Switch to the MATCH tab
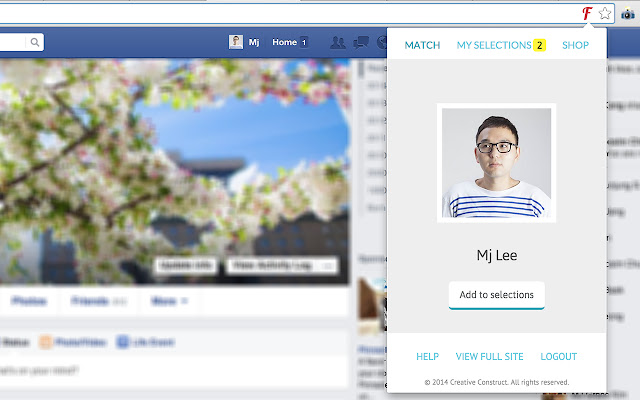Viewport: 640px width, 400px height. point(422,45)
